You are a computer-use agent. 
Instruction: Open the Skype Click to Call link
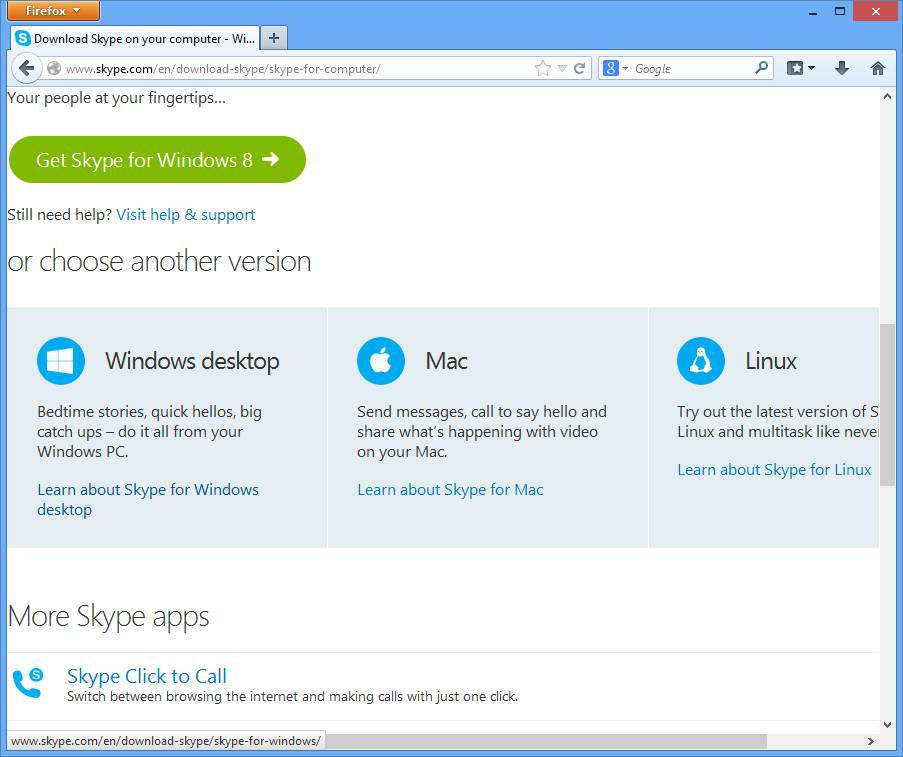[x=147, y=676]
